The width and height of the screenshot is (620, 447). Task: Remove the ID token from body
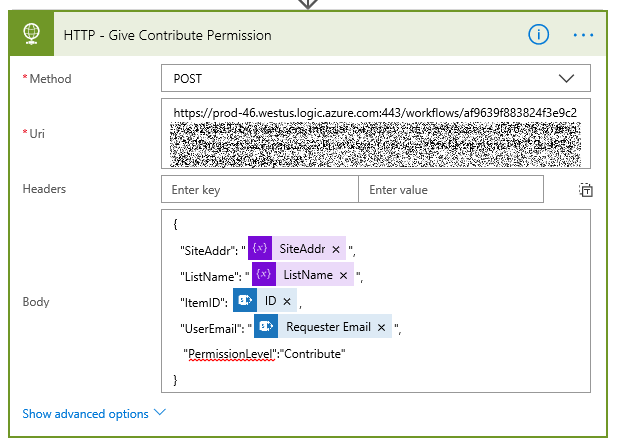tap(287, 301)
